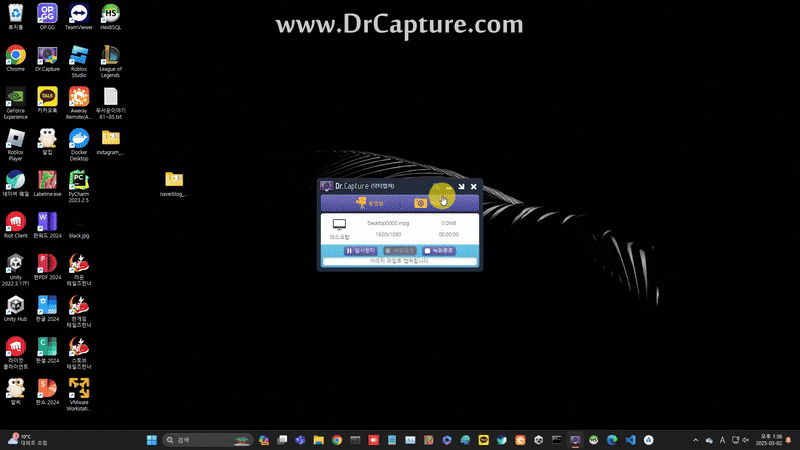Open Microsoft Edge from the taskbar
The width and height of the screenshot is (800, 450).
pyautogui.click(x=612, y=440)
